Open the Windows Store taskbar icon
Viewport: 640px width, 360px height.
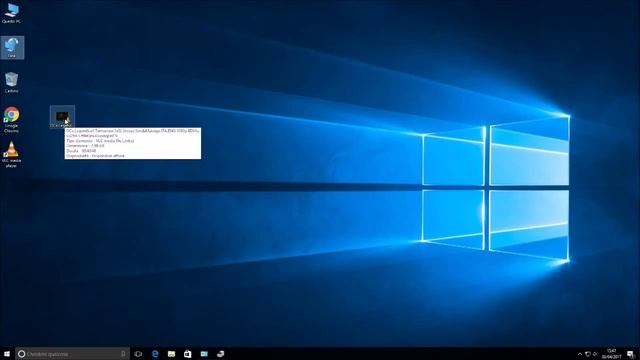(188, 354)
